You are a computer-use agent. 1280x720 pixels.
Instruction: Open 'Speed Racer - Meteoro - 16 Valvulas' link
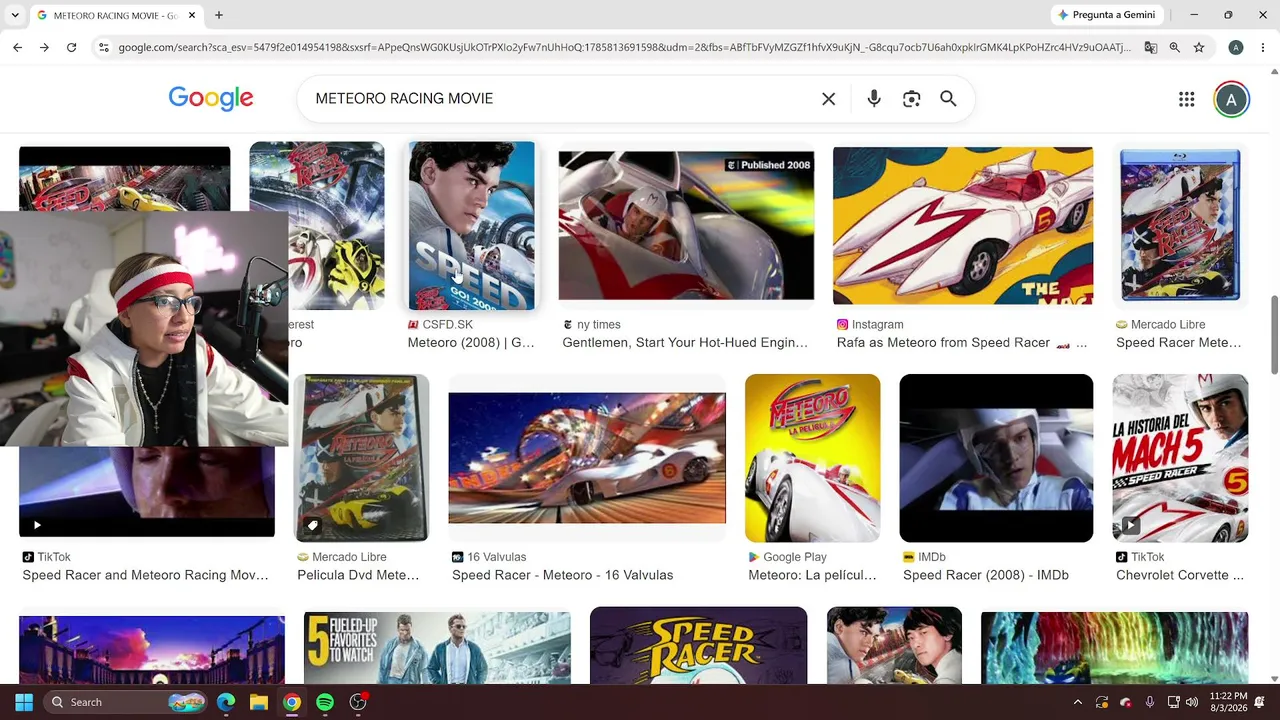click(562, 575)
